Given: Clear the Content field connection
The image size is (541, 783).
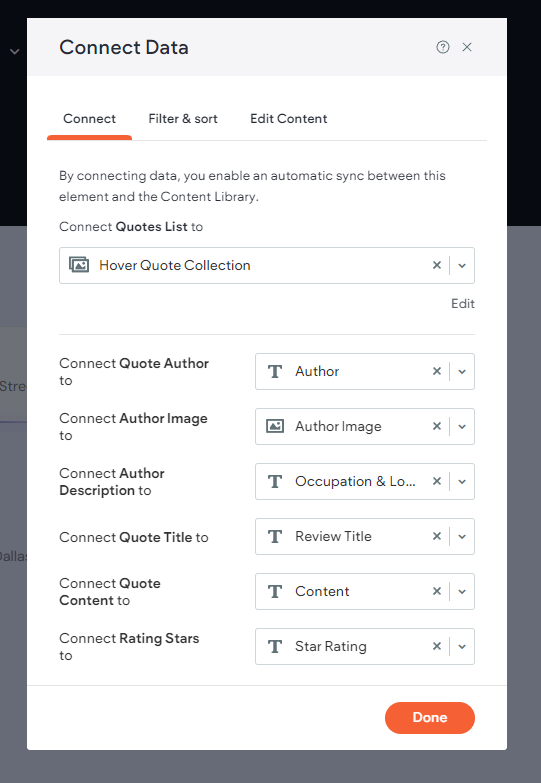Looking at the screenshot, I should click(x=437, y=591).
